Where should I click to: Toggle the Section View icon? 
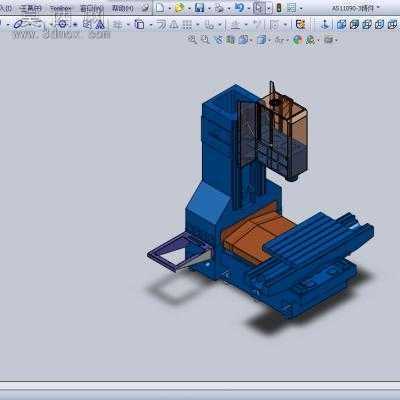[x=230, y=40]
